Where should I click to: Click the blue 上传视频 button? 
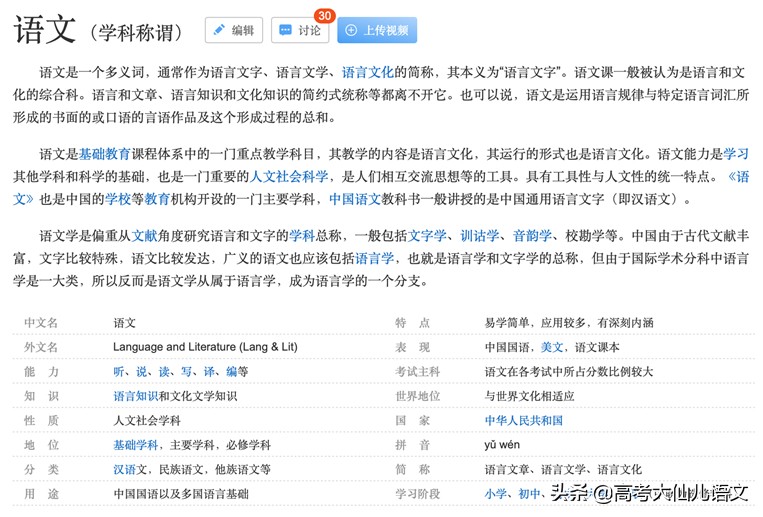377,30
